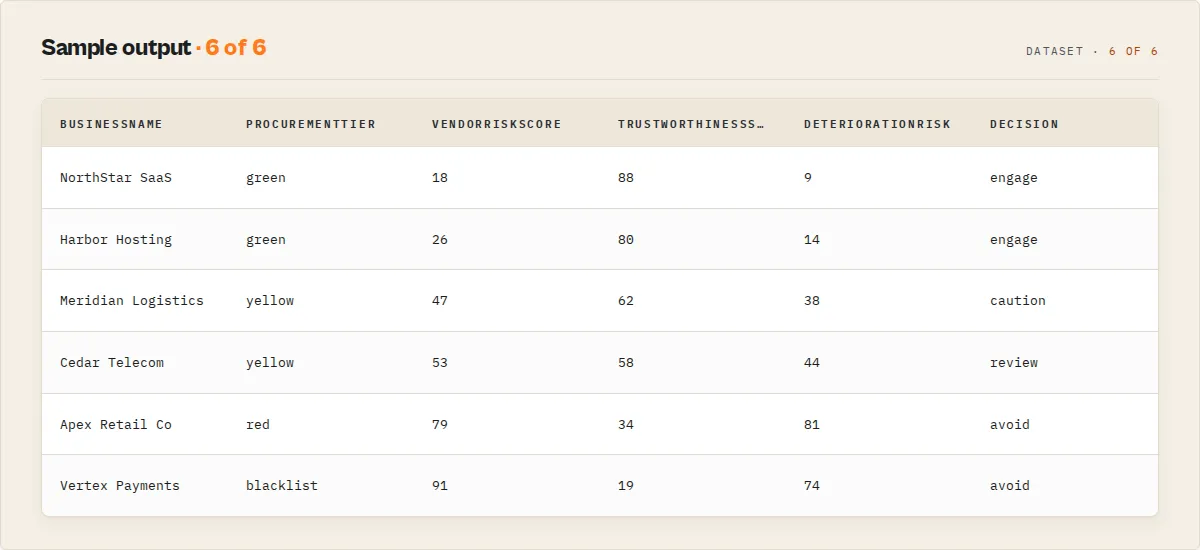Click trustworthiness value 58
Screen dimensions: 1200x550
point(626,363)
